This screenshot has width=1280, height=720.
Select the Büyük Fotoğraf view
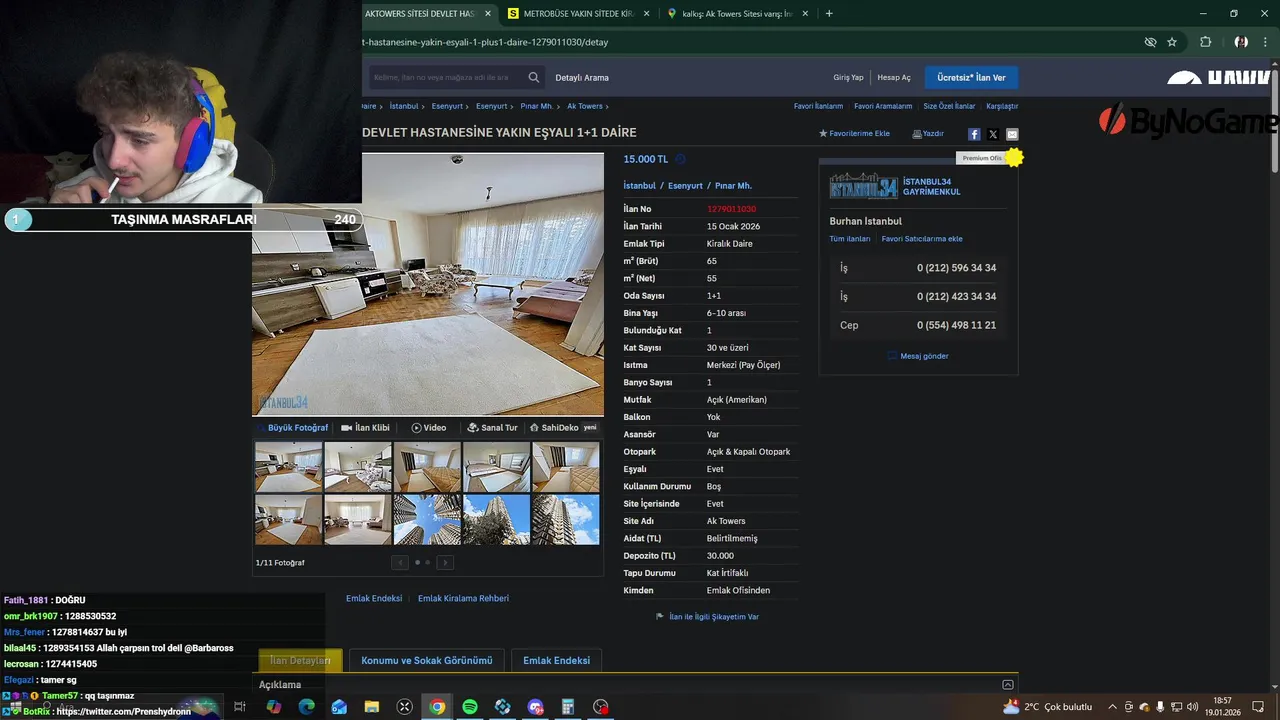[x=293, y=428]
